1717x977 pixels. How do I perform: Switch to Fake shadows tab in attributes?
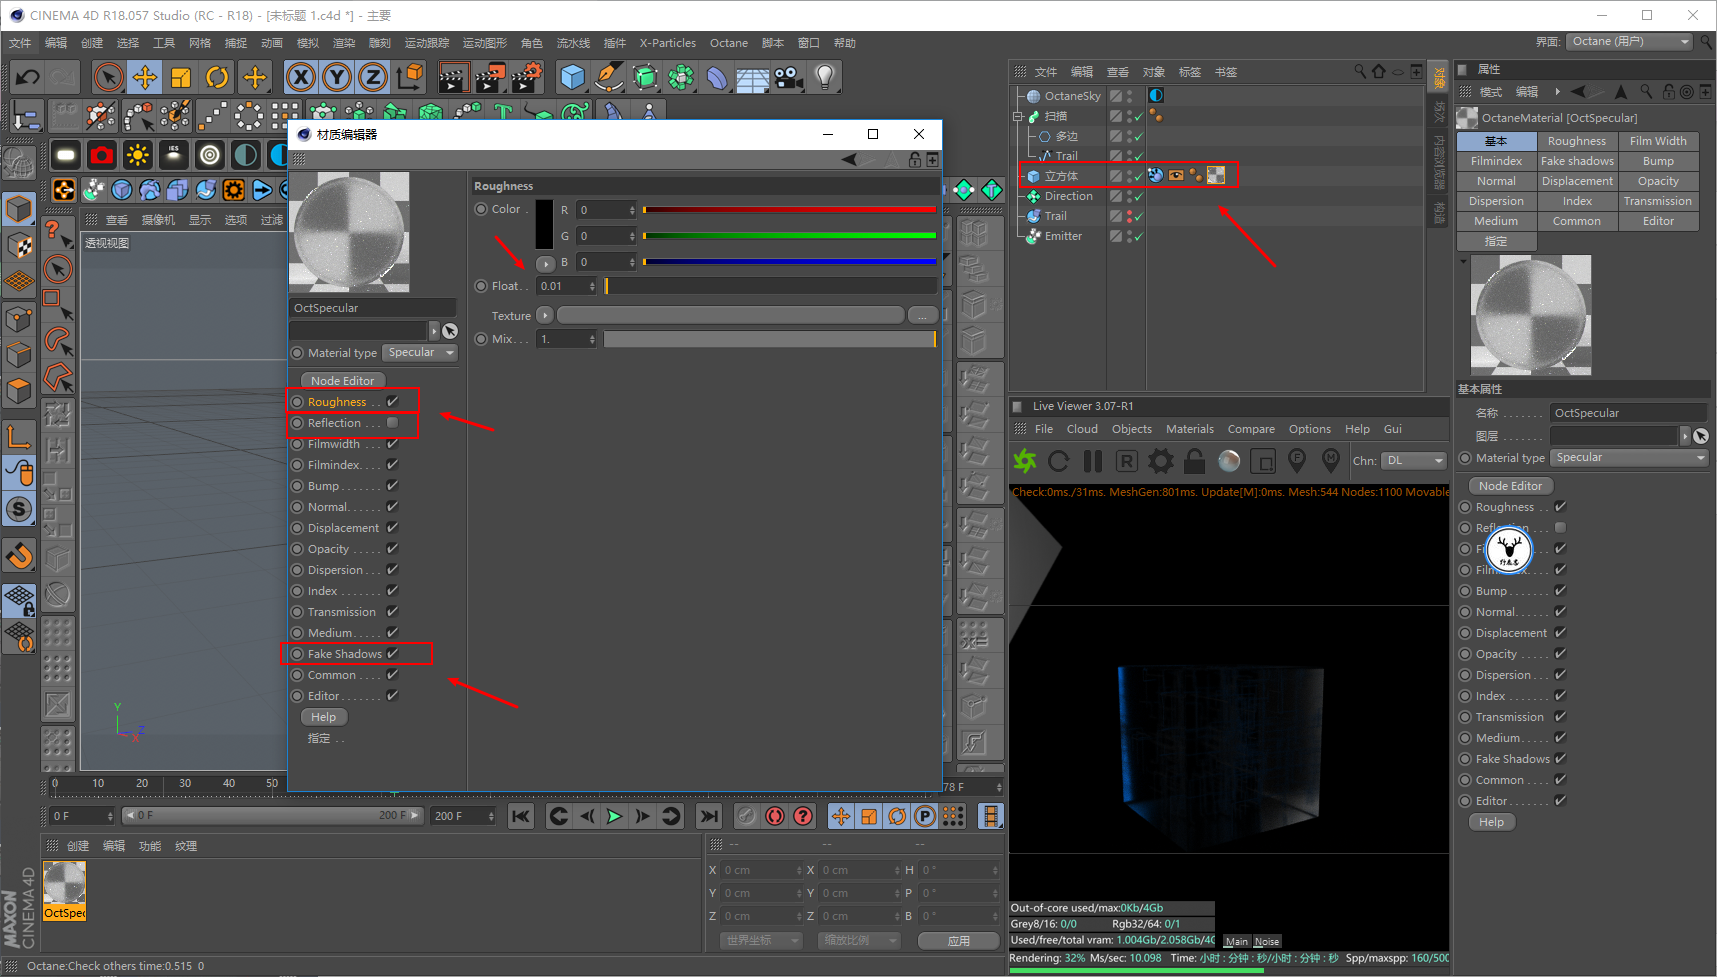[1577, 161]
